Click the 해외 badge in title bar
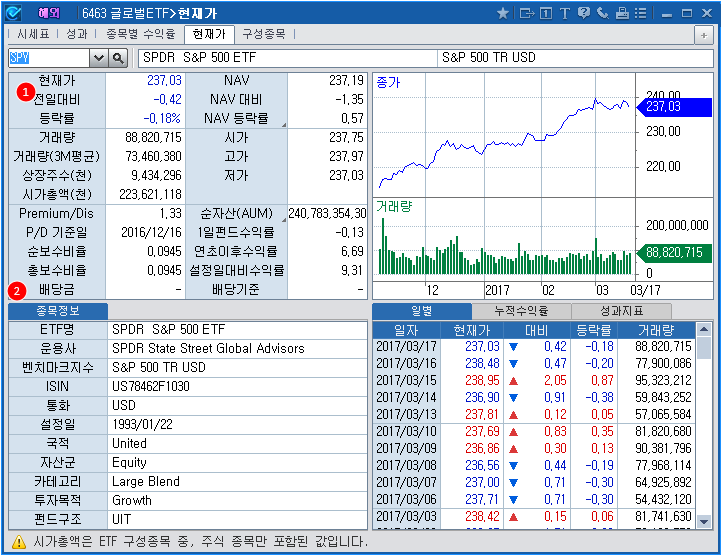The image size is (722, 556). 48,13
